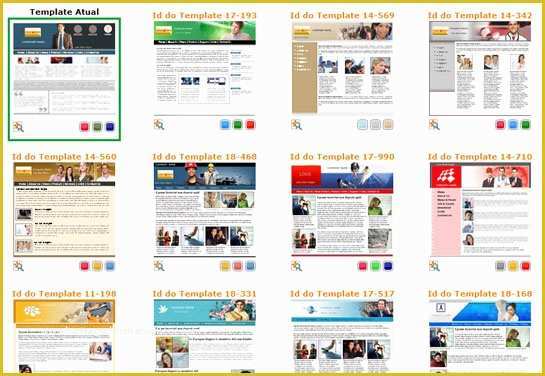Pick the green swatch of Template 17-998
Viewport: 545px width, 376px height.
coord(375,266)
